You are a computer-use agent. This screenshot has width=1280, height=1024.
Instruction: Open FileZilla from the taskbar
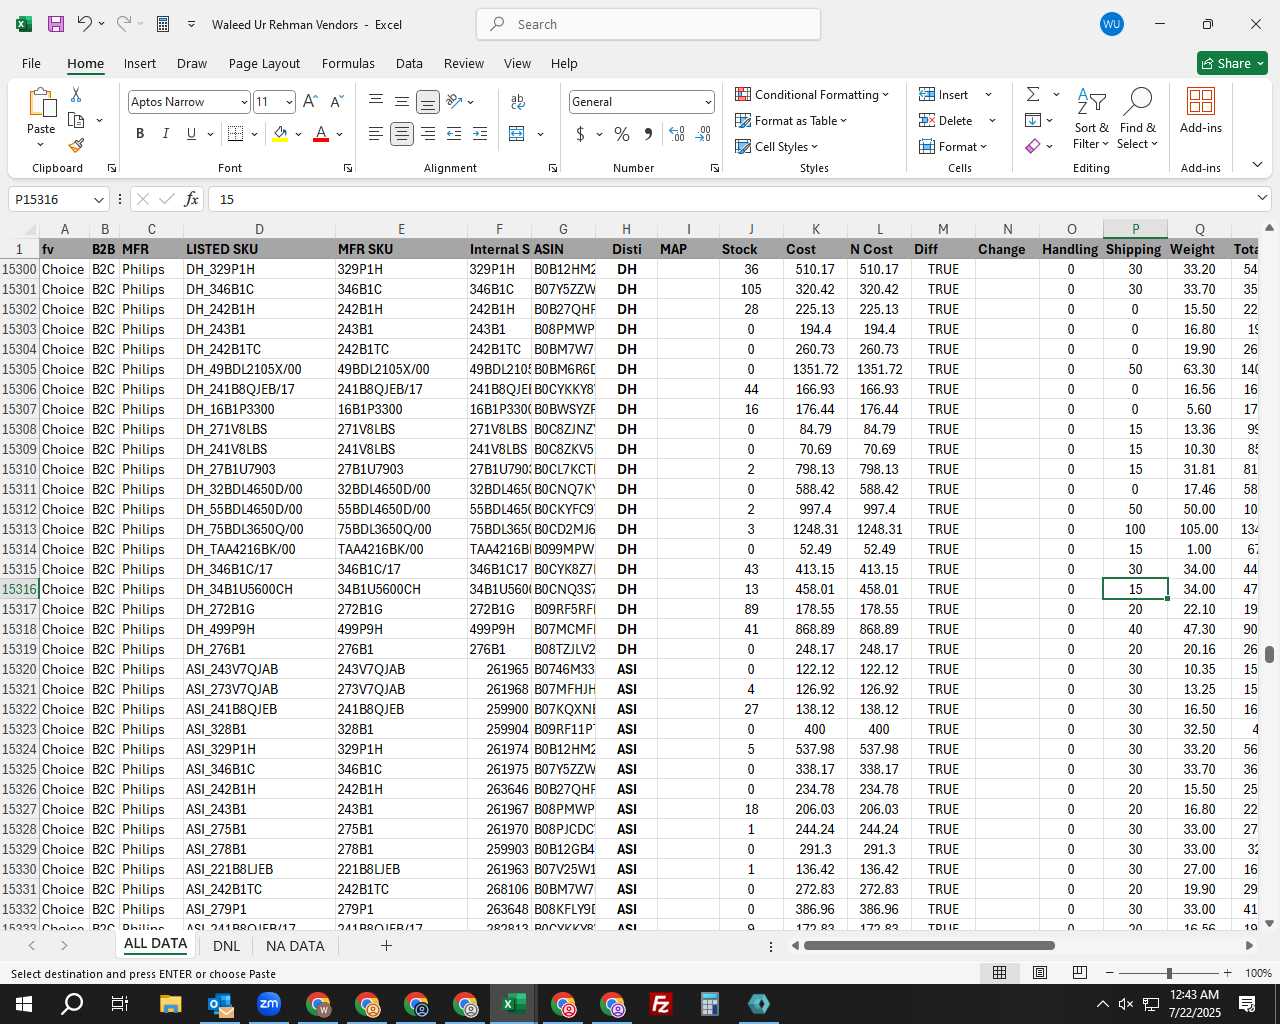point(661,1004)
